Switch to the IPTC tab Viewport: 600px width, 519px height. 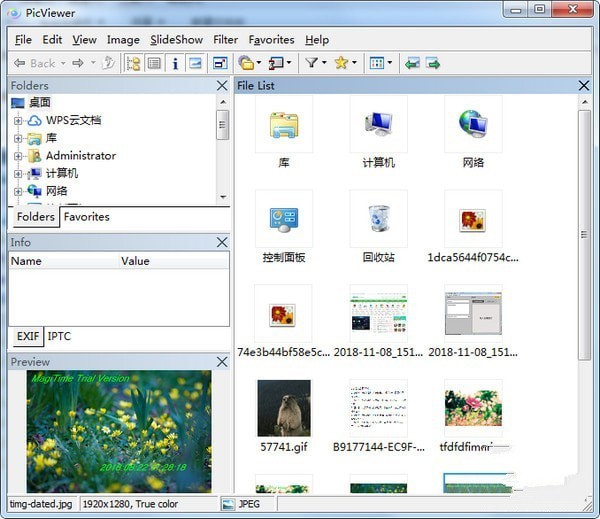tap(59, 337)
